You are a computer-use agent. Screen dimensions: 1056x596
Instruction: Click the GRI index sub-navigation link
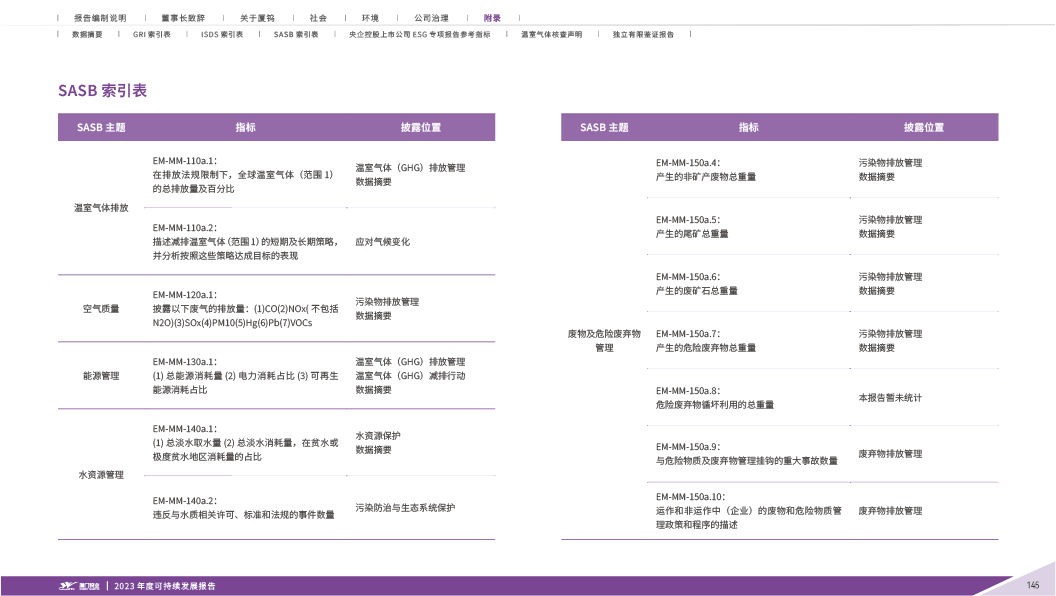[151, 34]
